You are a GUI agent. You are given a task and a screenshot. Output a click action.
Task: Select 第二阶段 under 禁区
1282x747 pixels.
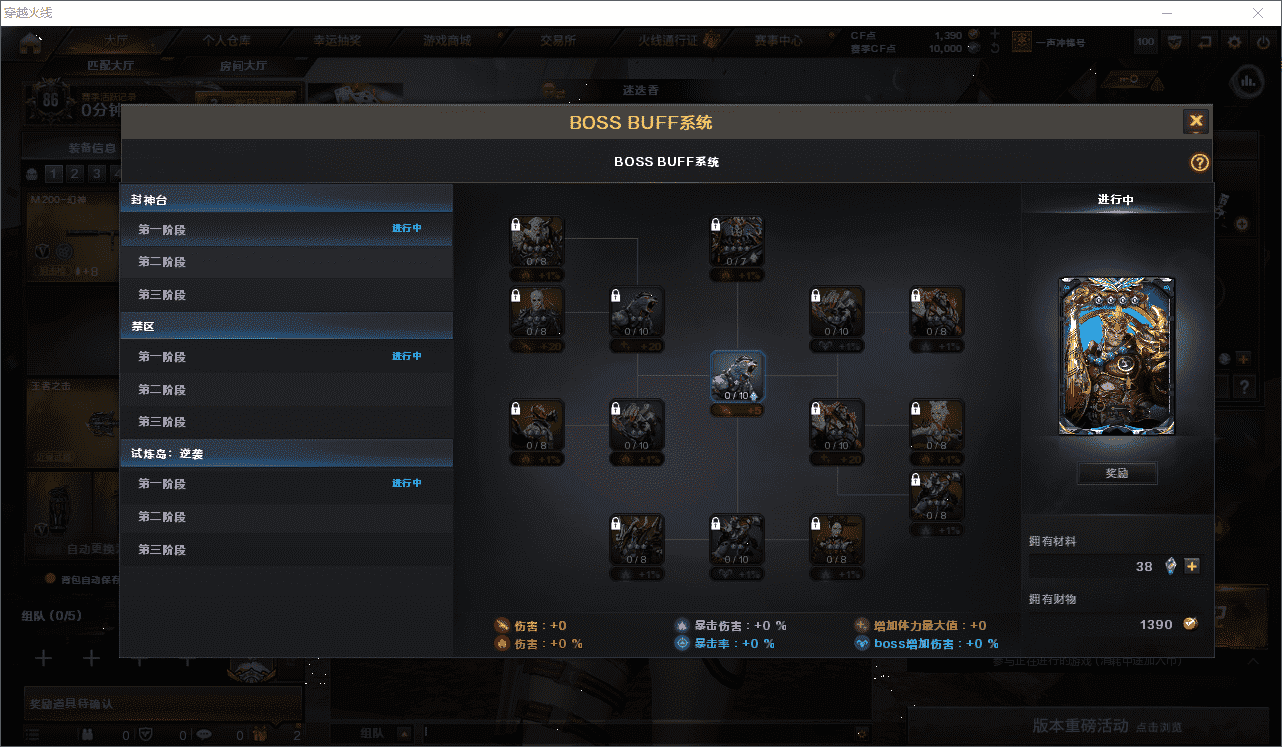286,389
